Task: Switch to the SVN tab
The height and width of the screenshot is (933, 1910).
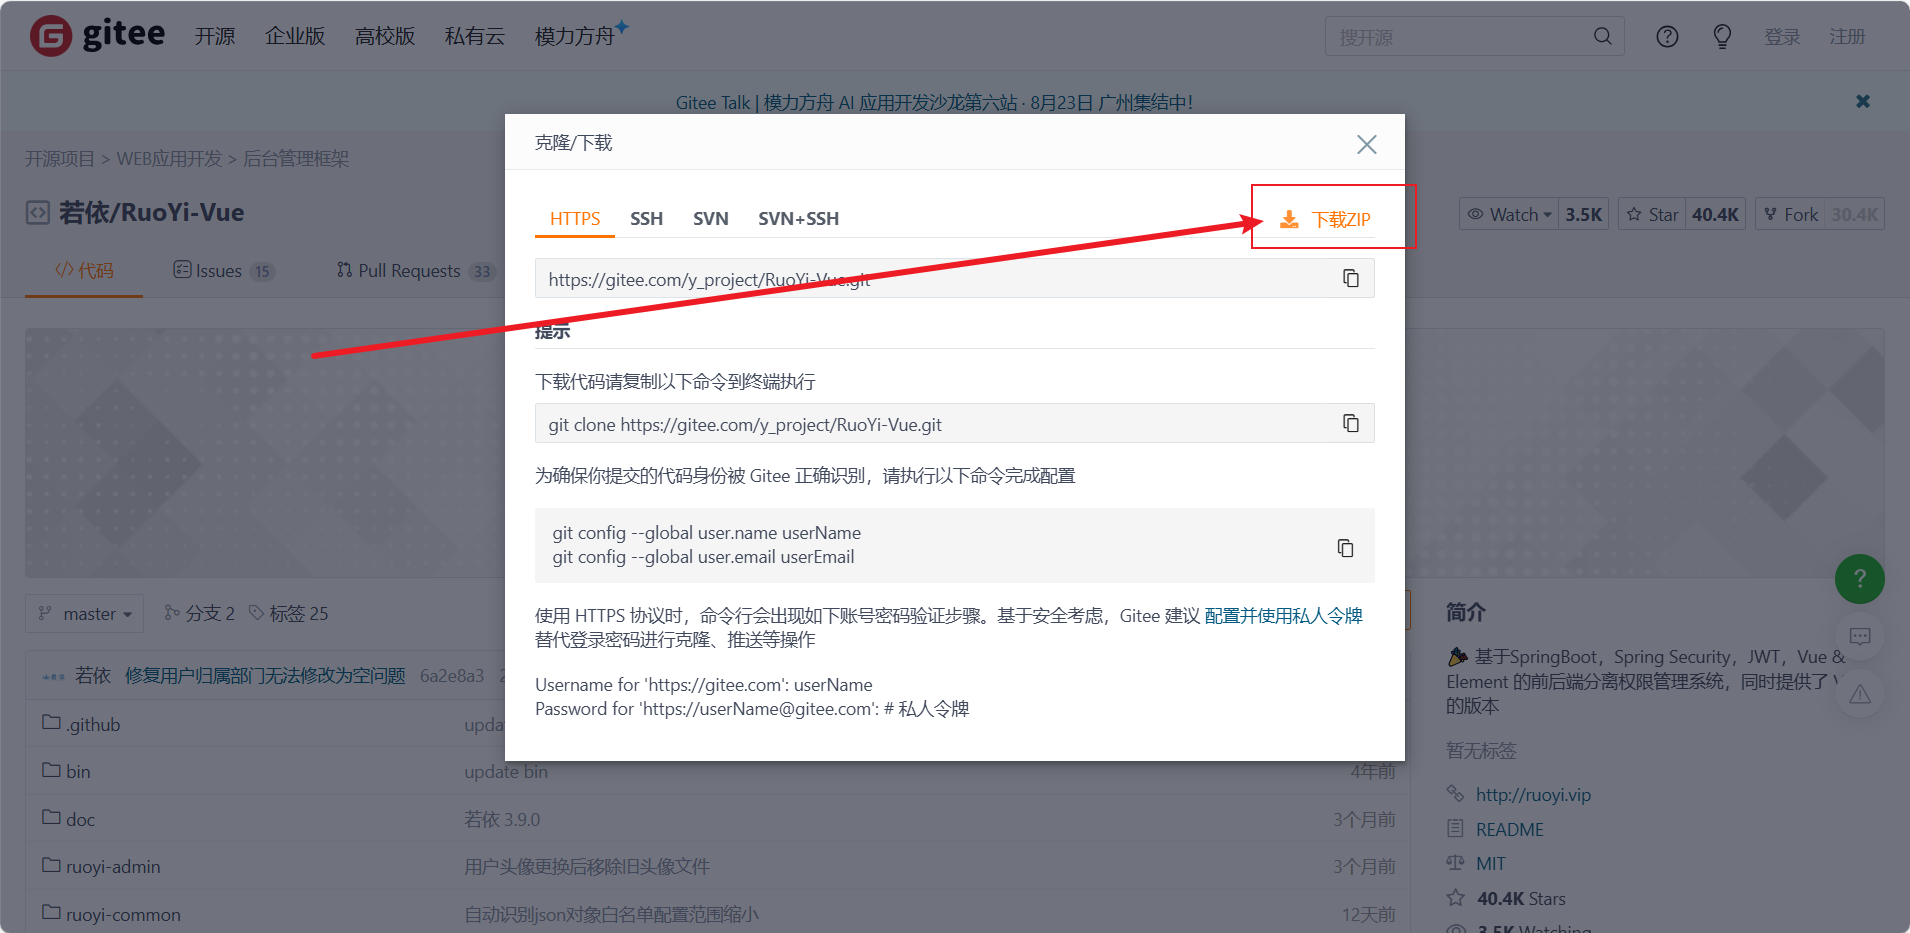Action: [x=711, y=219]
